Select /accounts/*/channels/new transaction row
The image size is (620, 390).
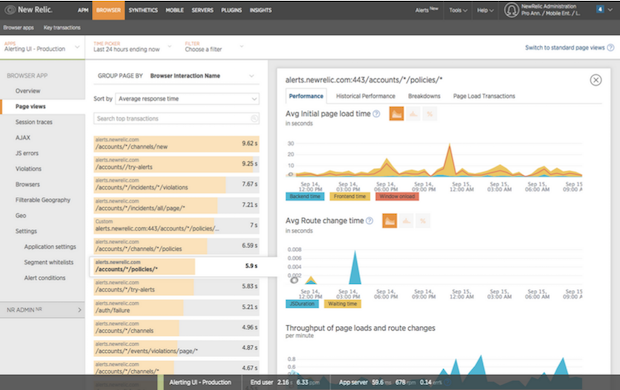(x=176, y=143)
